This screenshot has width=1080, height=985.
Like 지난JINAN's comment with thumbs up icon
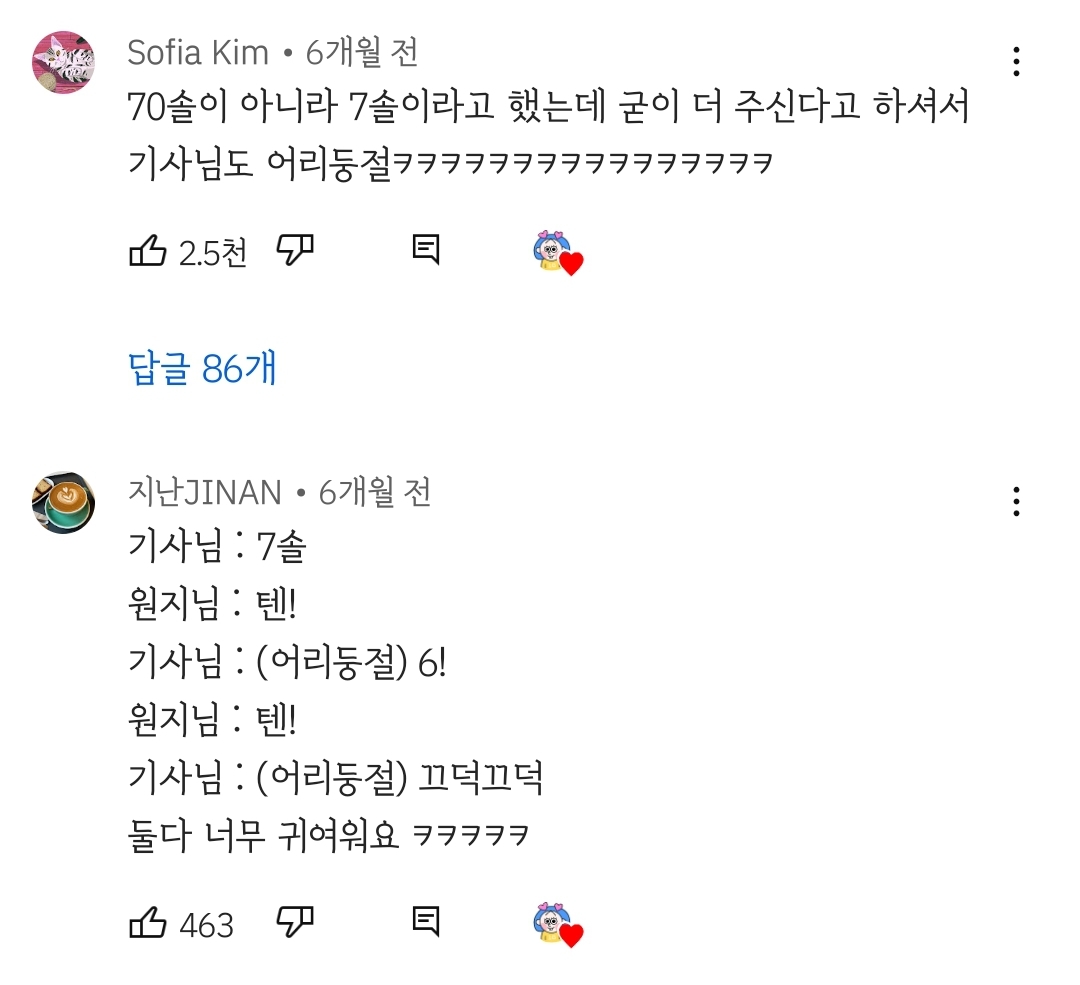pyautogui.click(x=146, y=925)
